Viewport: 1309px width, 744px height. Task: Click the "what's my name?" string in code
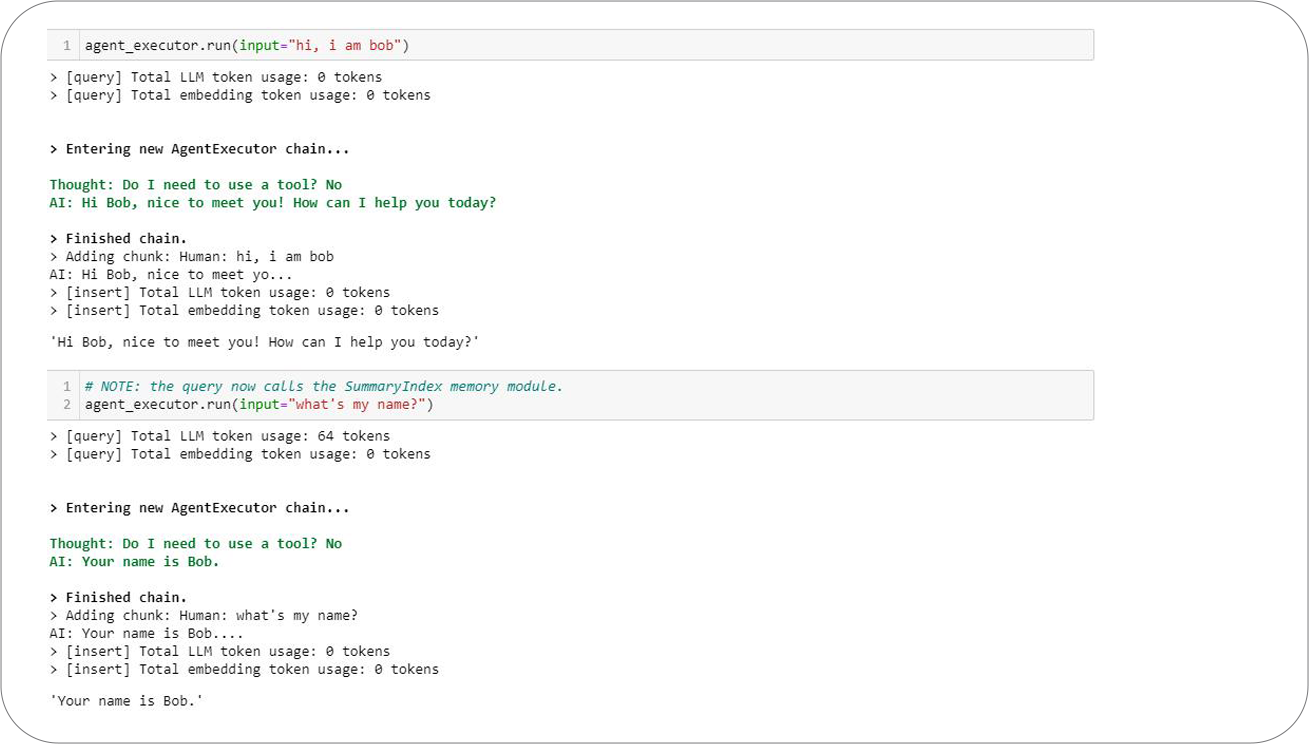pos(360,405)
